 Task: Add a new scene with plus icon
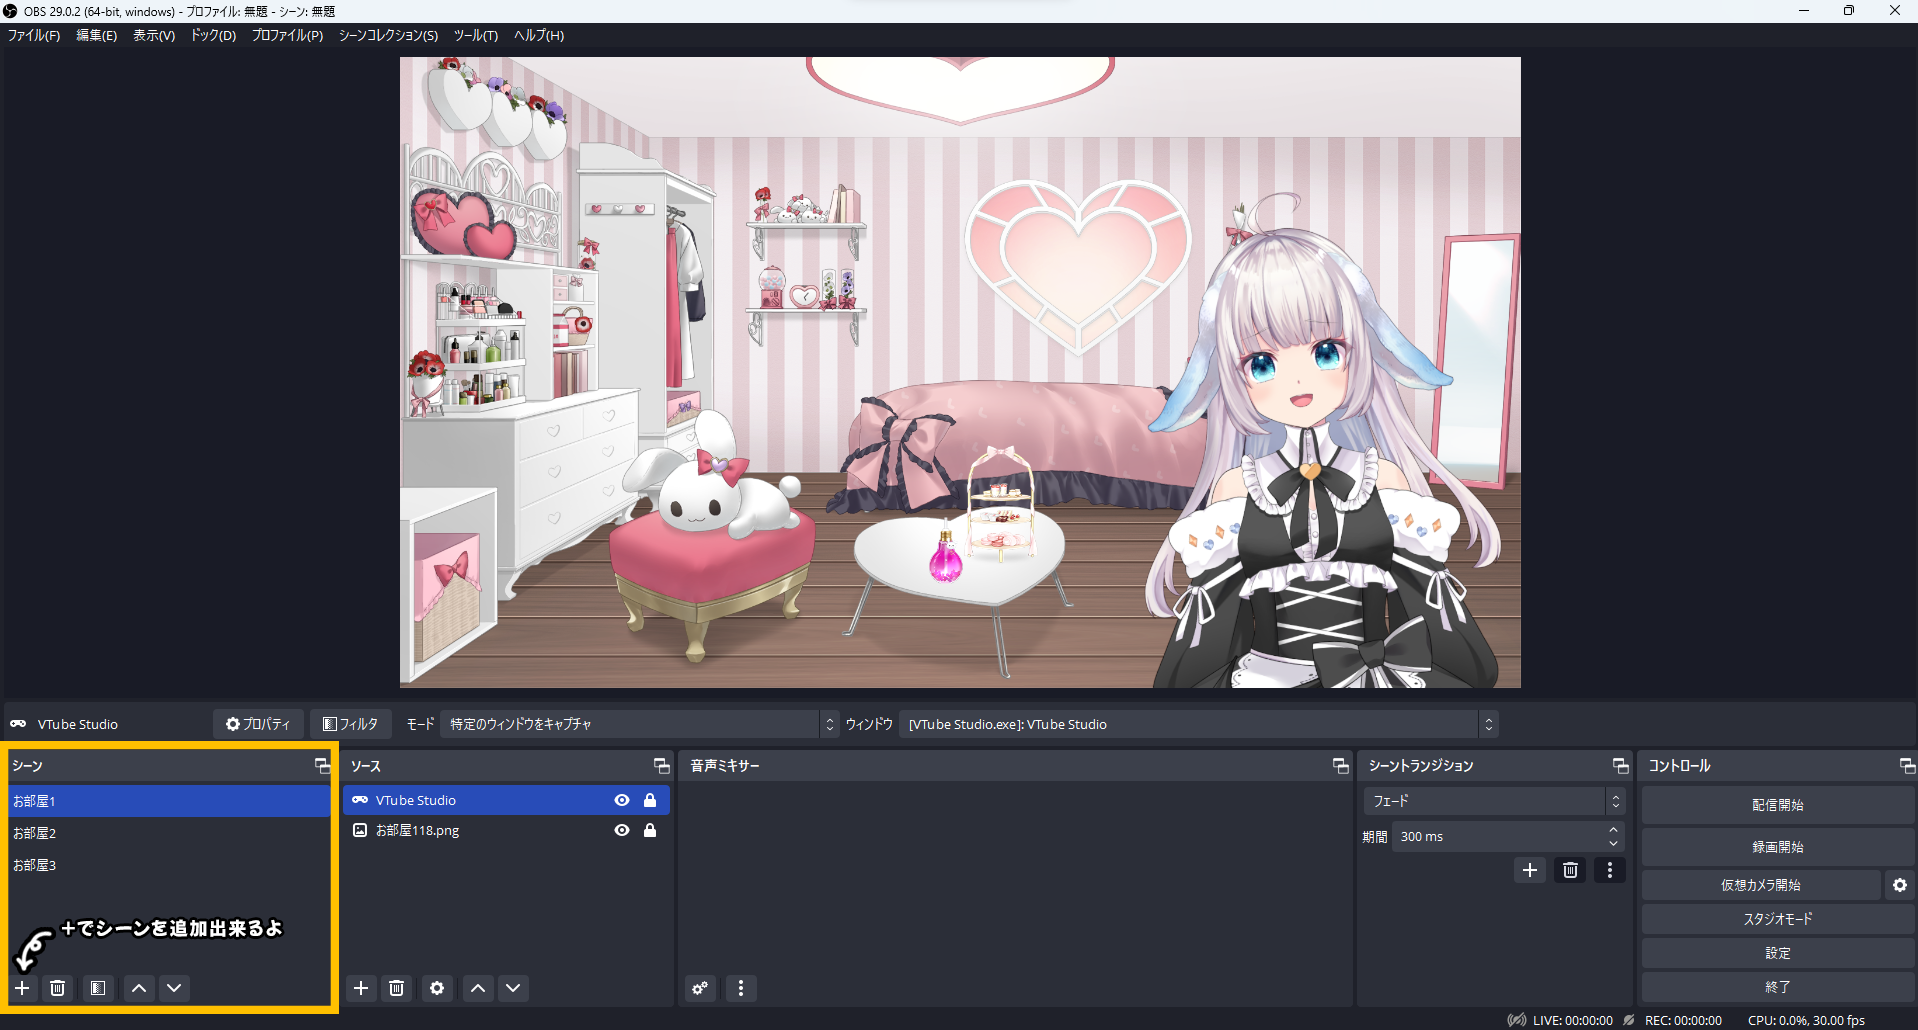(x=22, y=988)
